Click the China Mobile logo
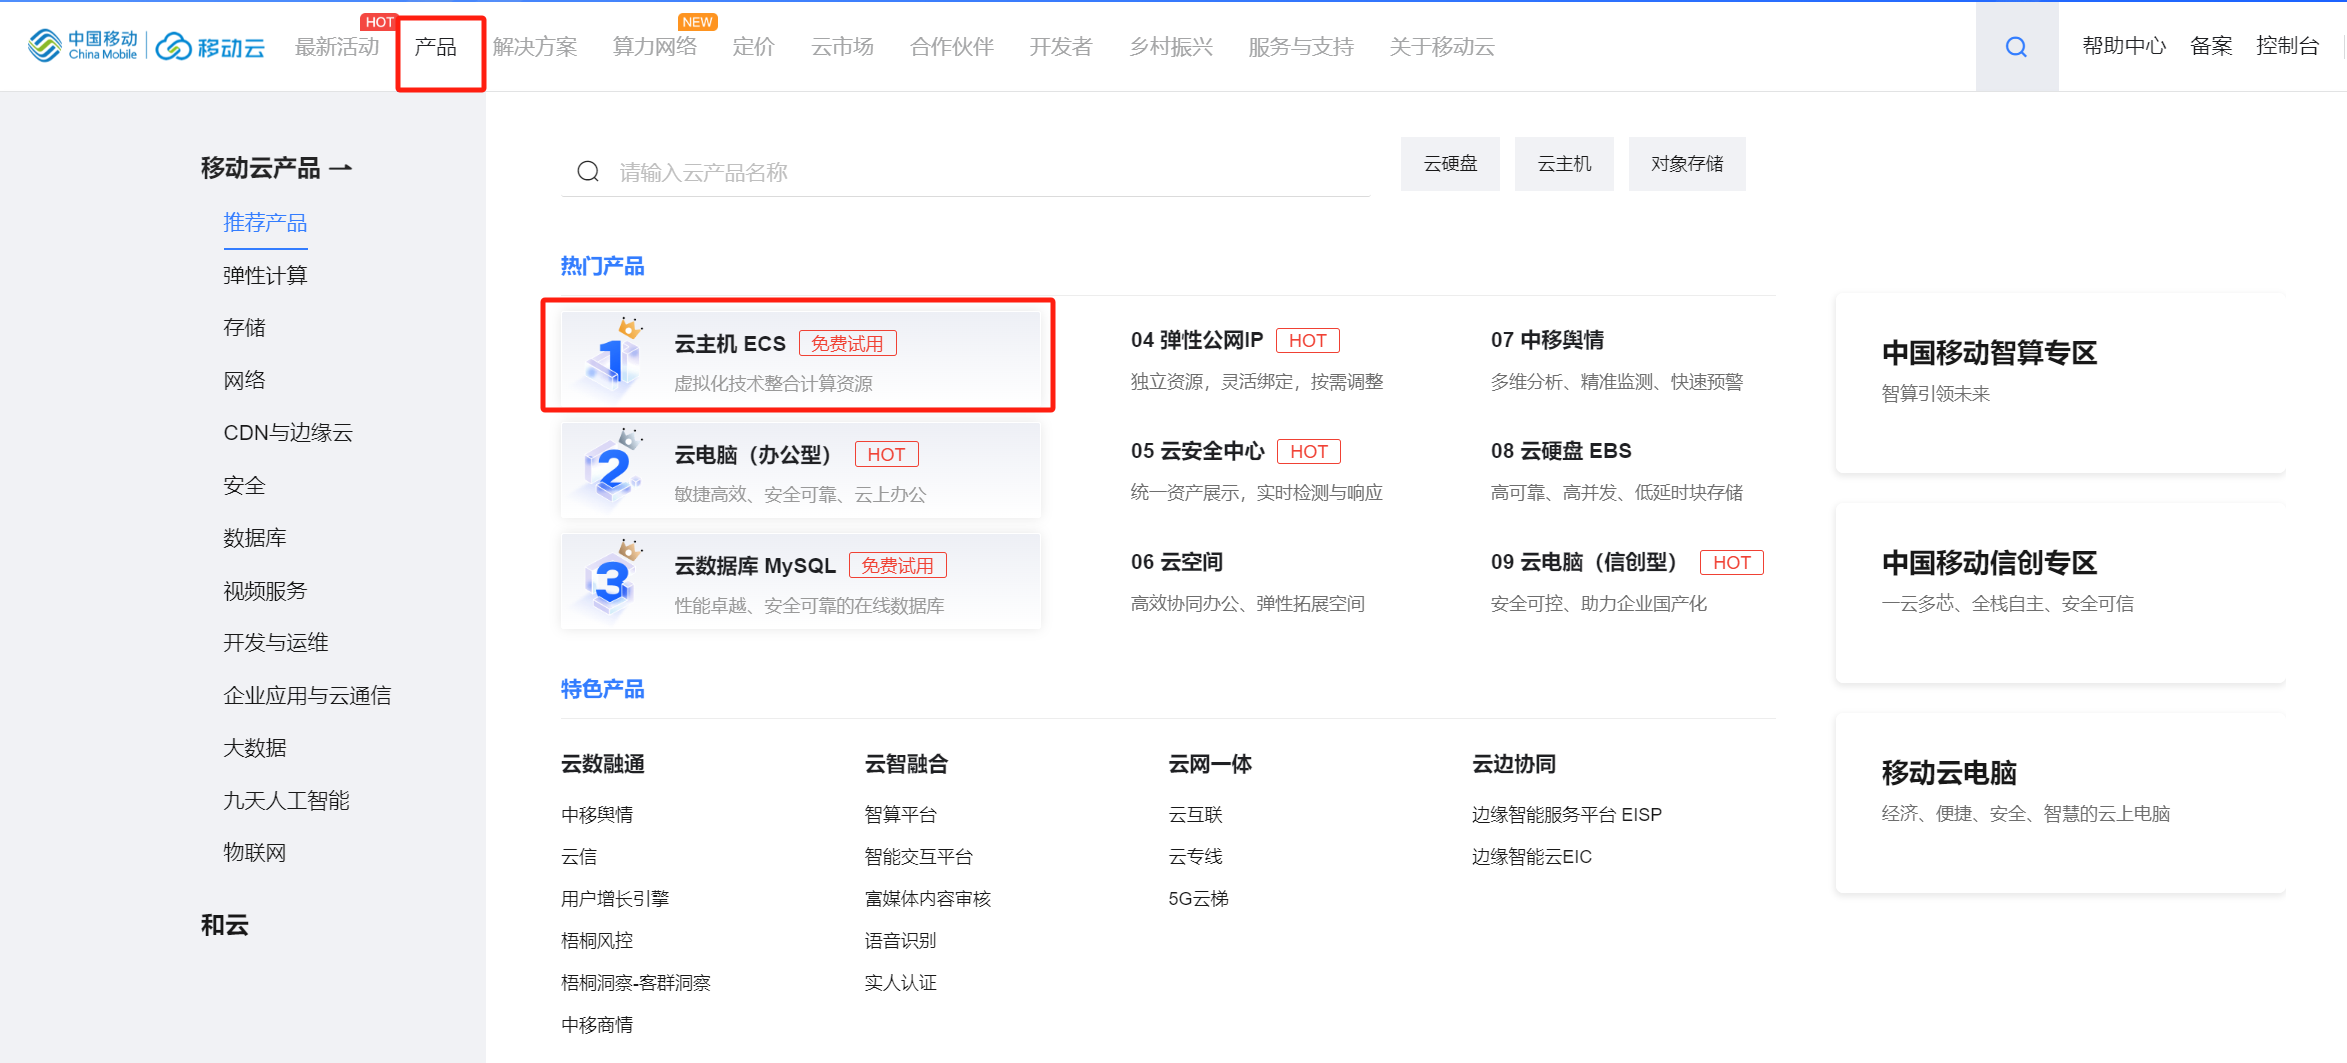 coord(83,45)
